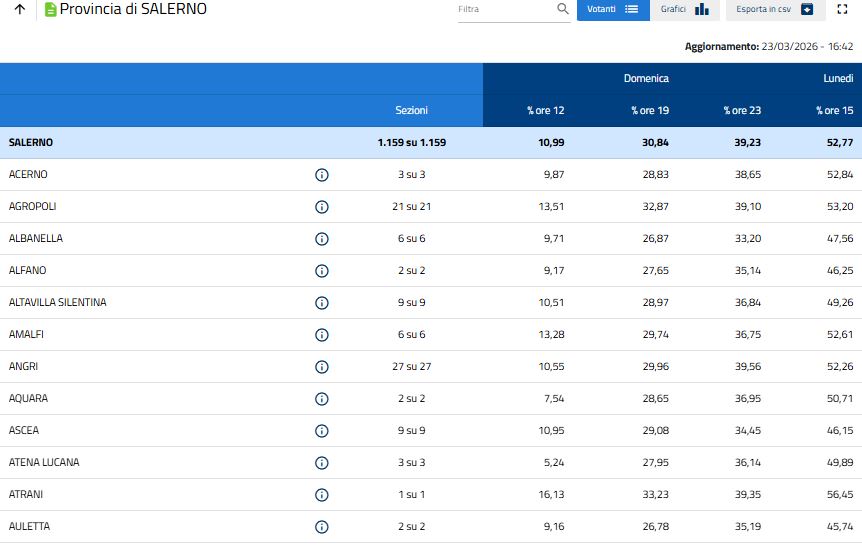Toggle fullscreen view icon
The image size is (862, 545).
[843, 9]
